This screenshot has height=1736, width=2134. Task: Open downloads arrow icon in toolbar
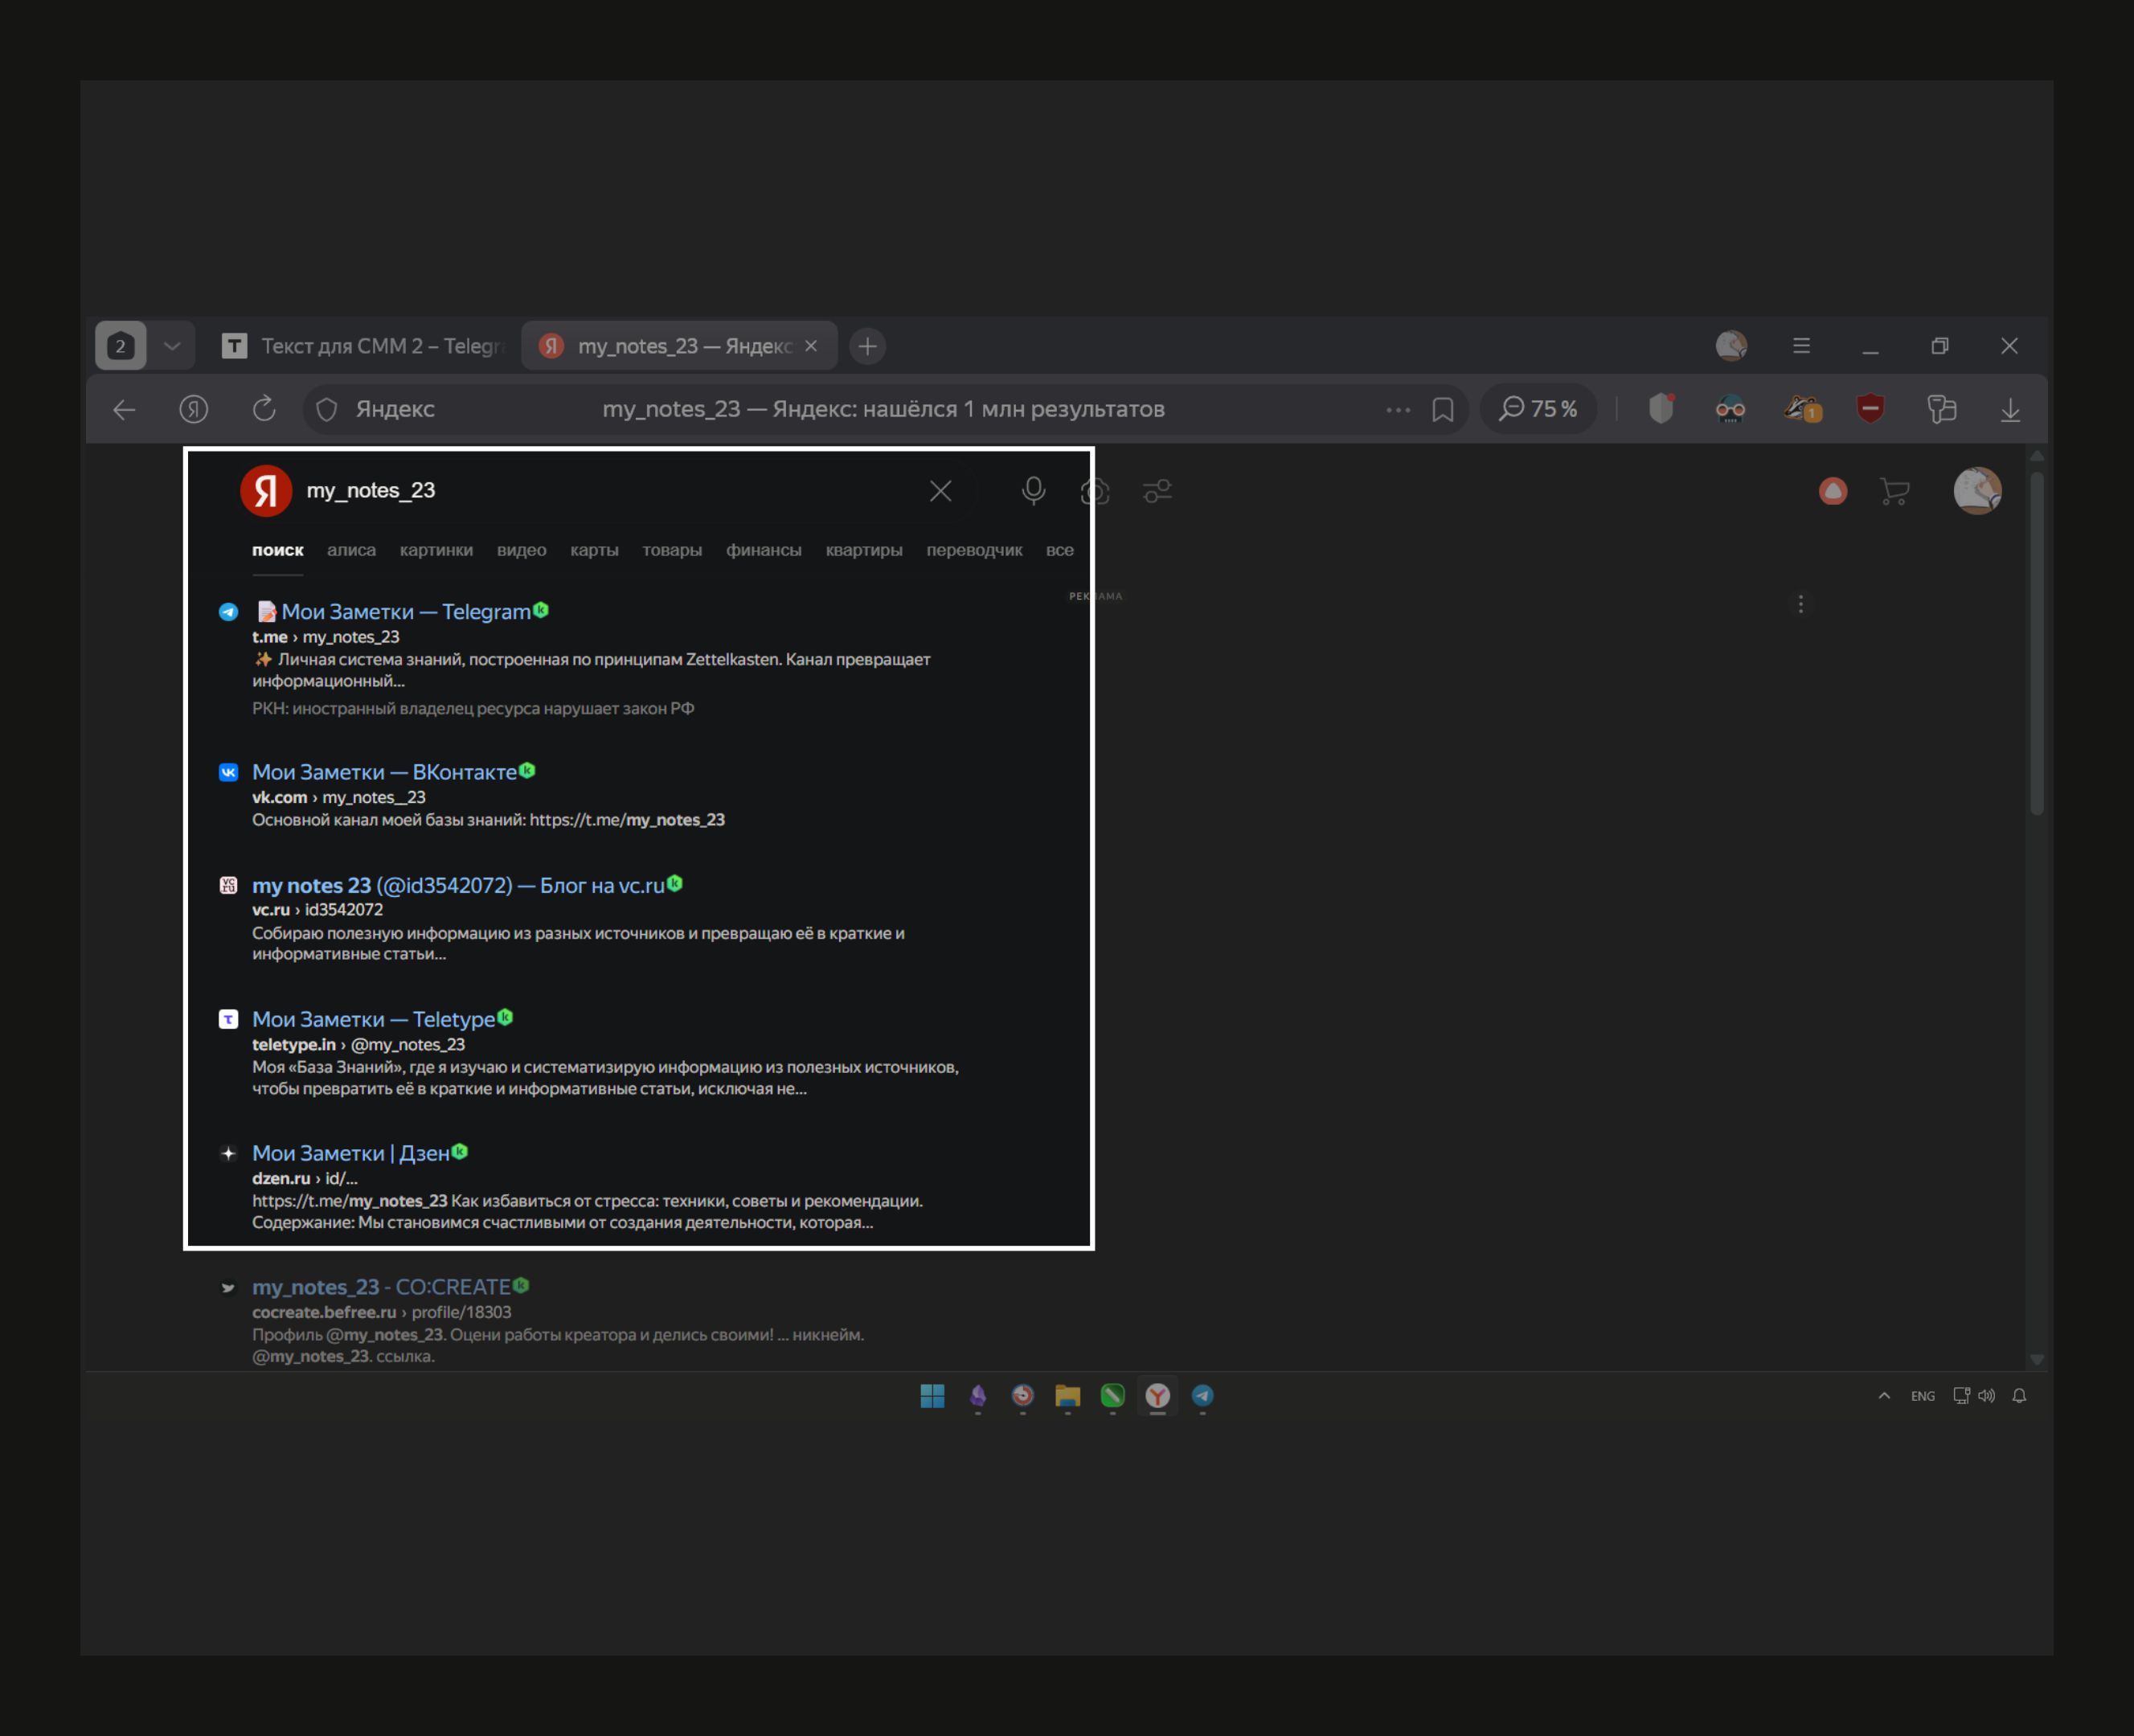[2010, 409]
